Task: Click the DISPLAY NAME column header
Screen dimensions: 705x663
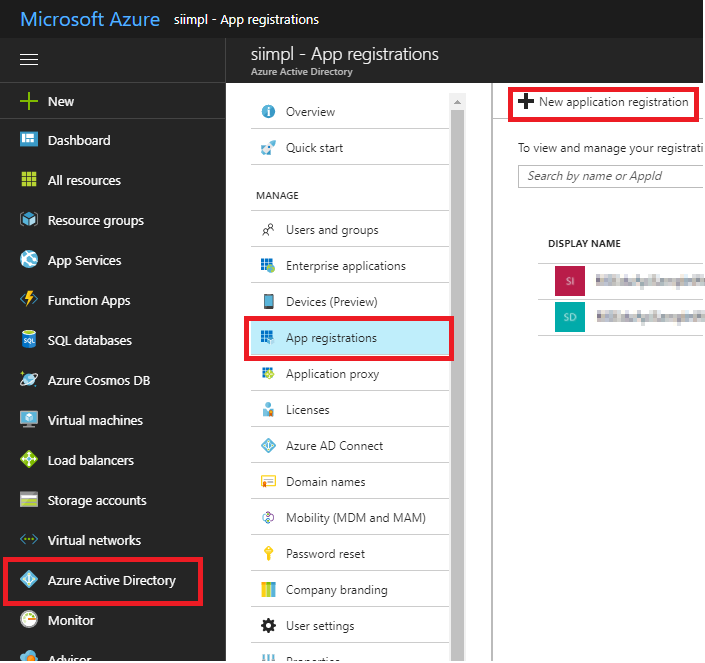Action: point(584,243)
